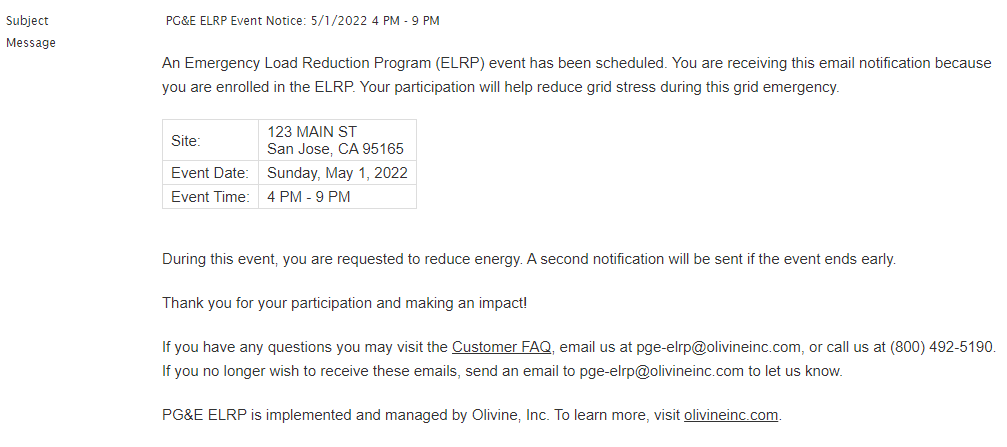Click the "Event Time:" label cell
This screenshot has height=447, width=1007.
coord(210,197)
